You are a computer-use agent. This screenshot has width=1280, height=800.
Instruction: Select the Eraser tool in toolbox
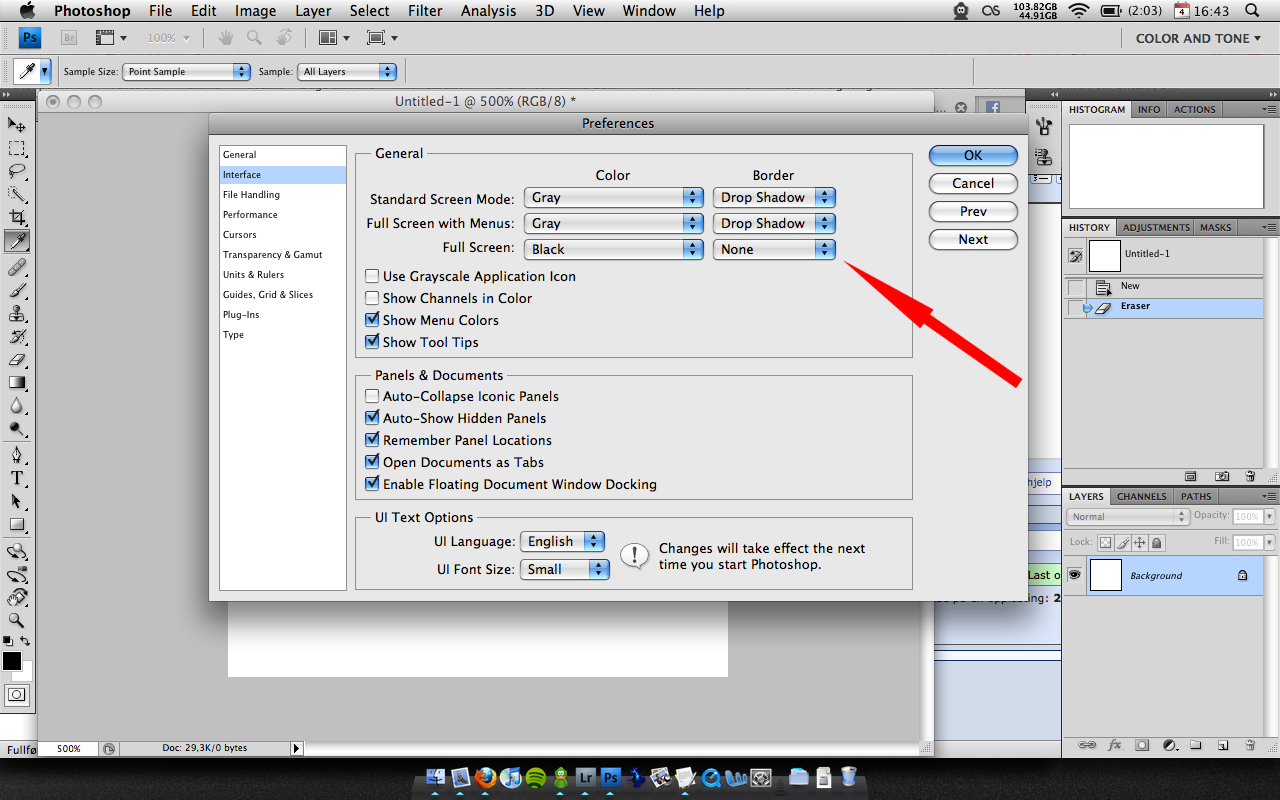(17, 360)
